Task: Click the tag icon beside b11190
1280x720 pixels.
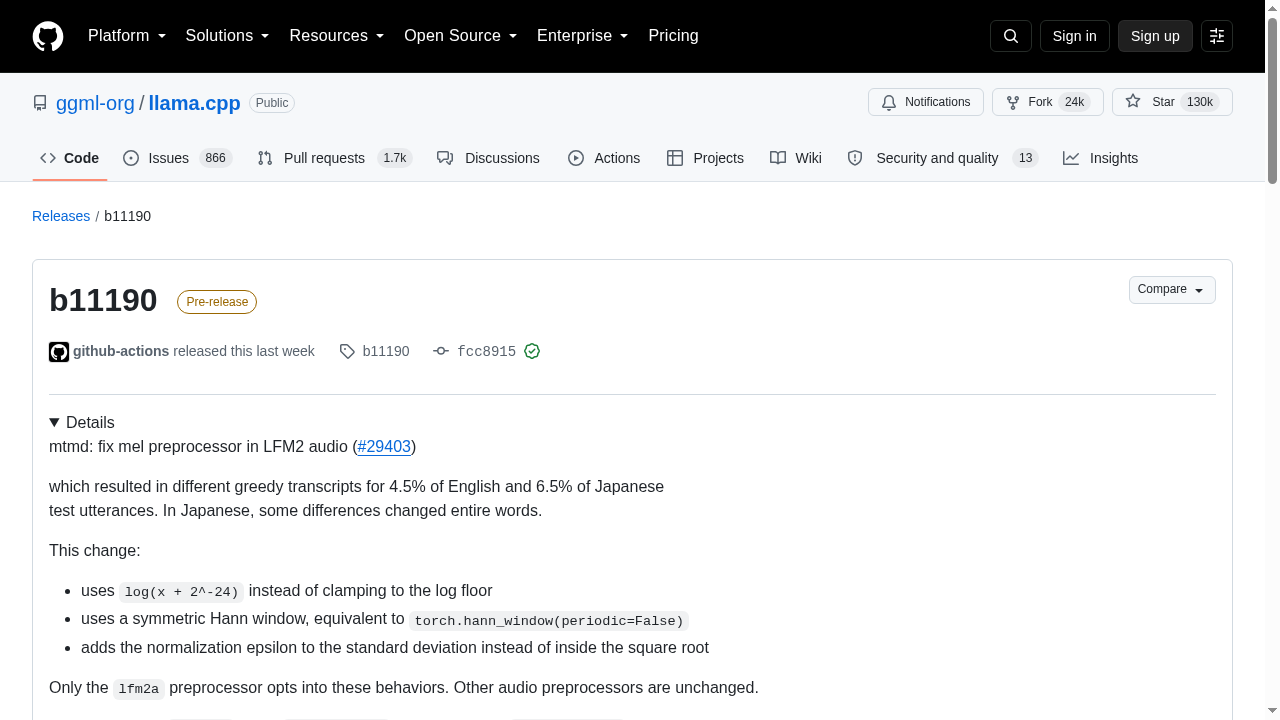Action: tap(347, 351)
